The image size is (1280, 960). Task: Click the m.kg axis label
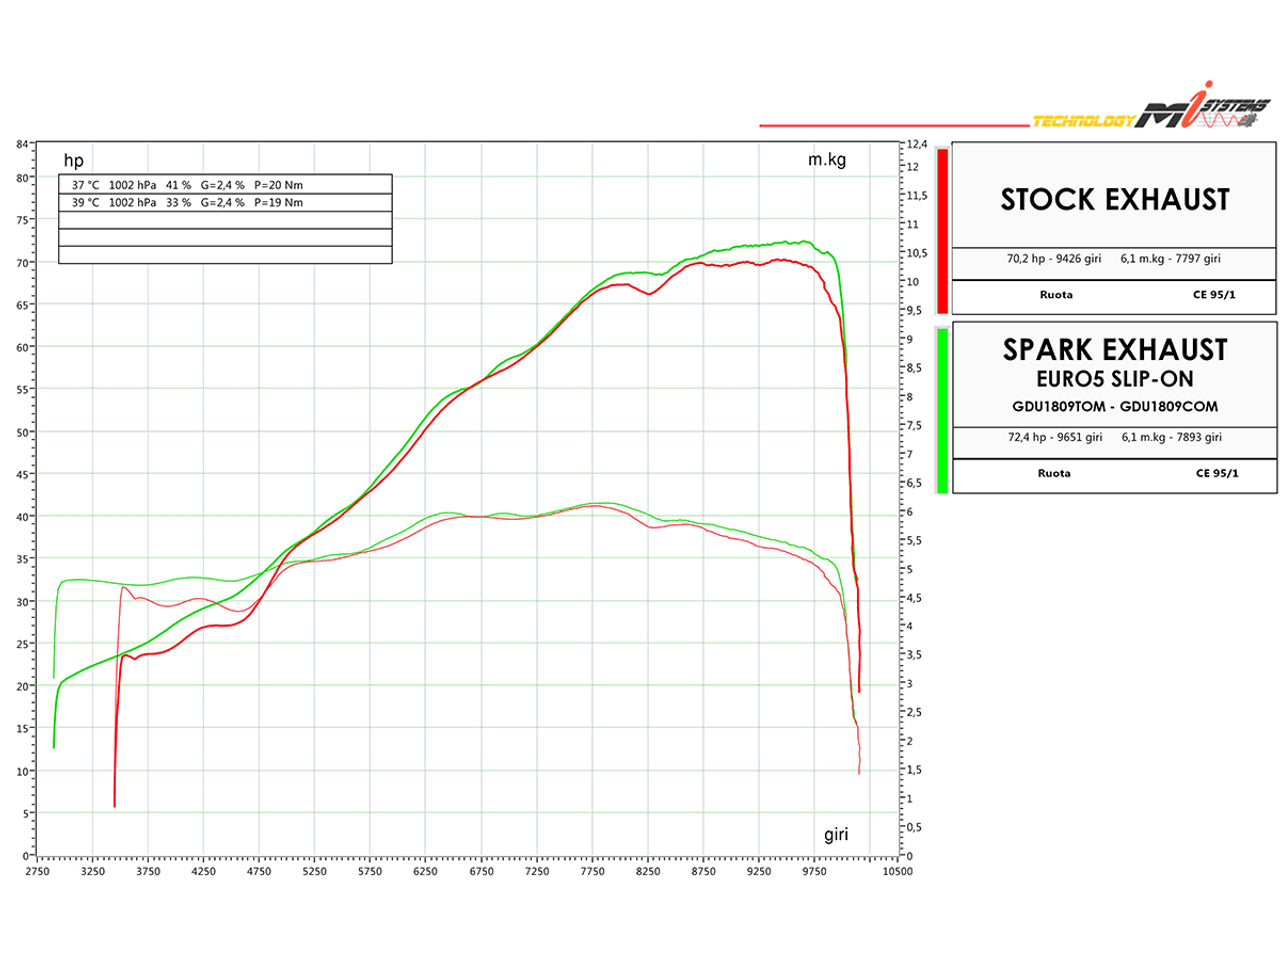point(826,160)
